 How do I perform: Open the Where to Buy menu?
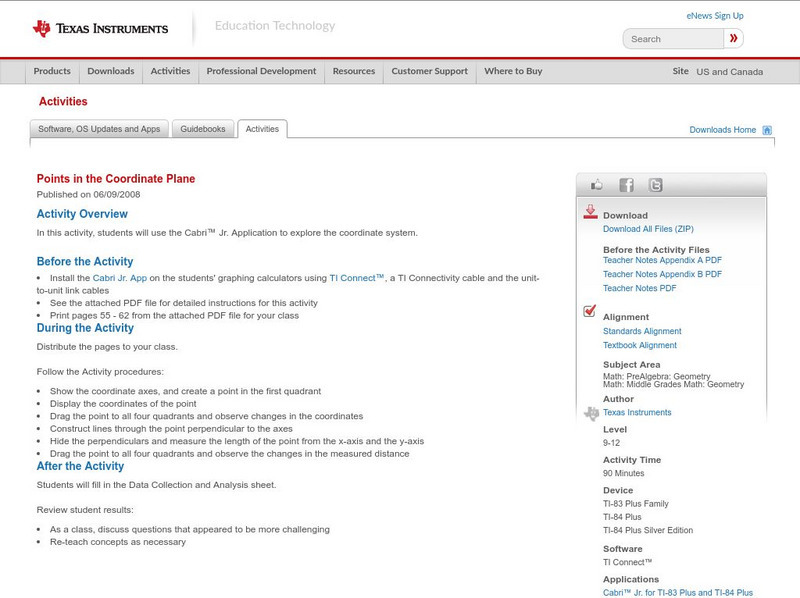click(513, 71)
